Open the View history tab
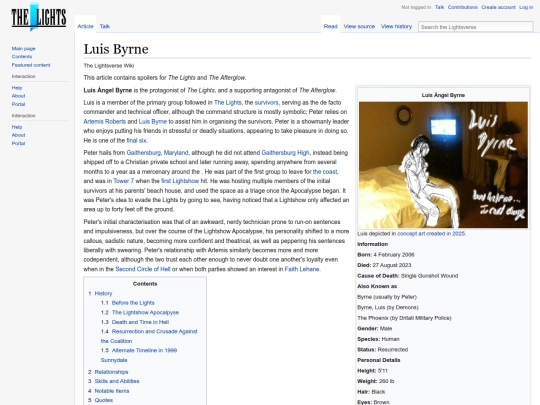 click(x=396, y=26)
